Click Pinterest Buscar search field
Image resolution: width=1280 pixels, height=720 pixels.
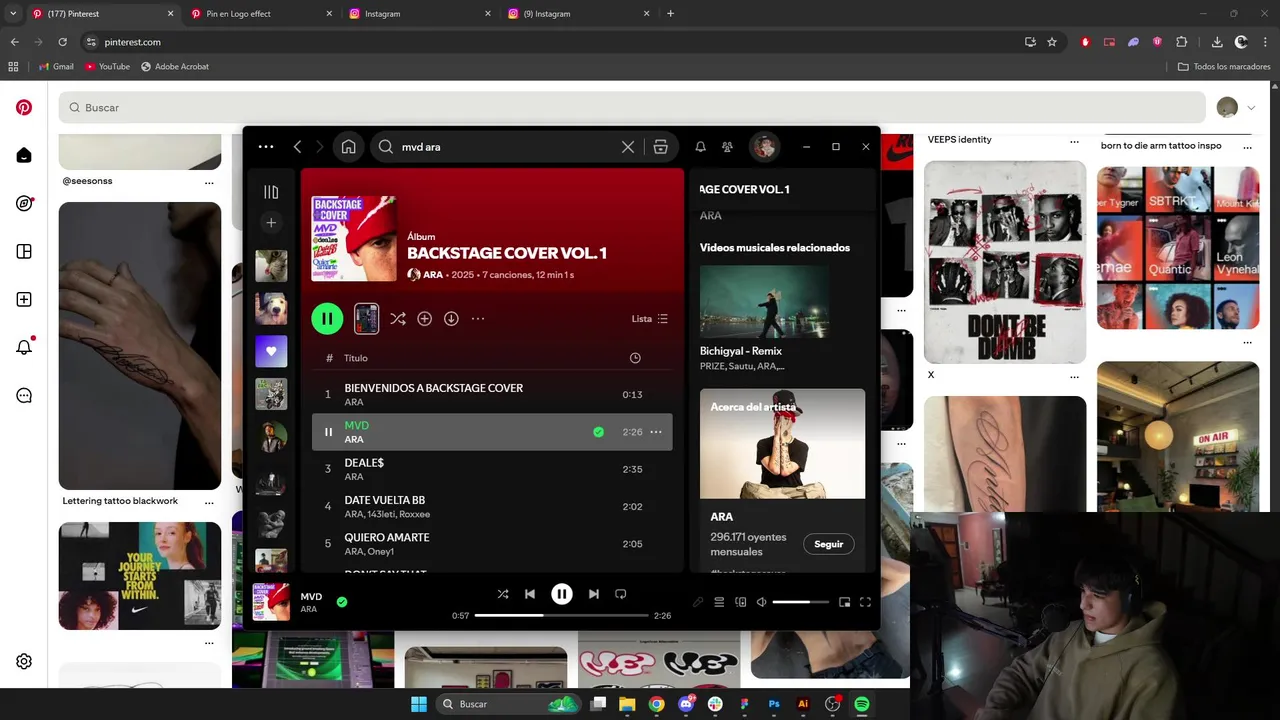tap(632, 107)
